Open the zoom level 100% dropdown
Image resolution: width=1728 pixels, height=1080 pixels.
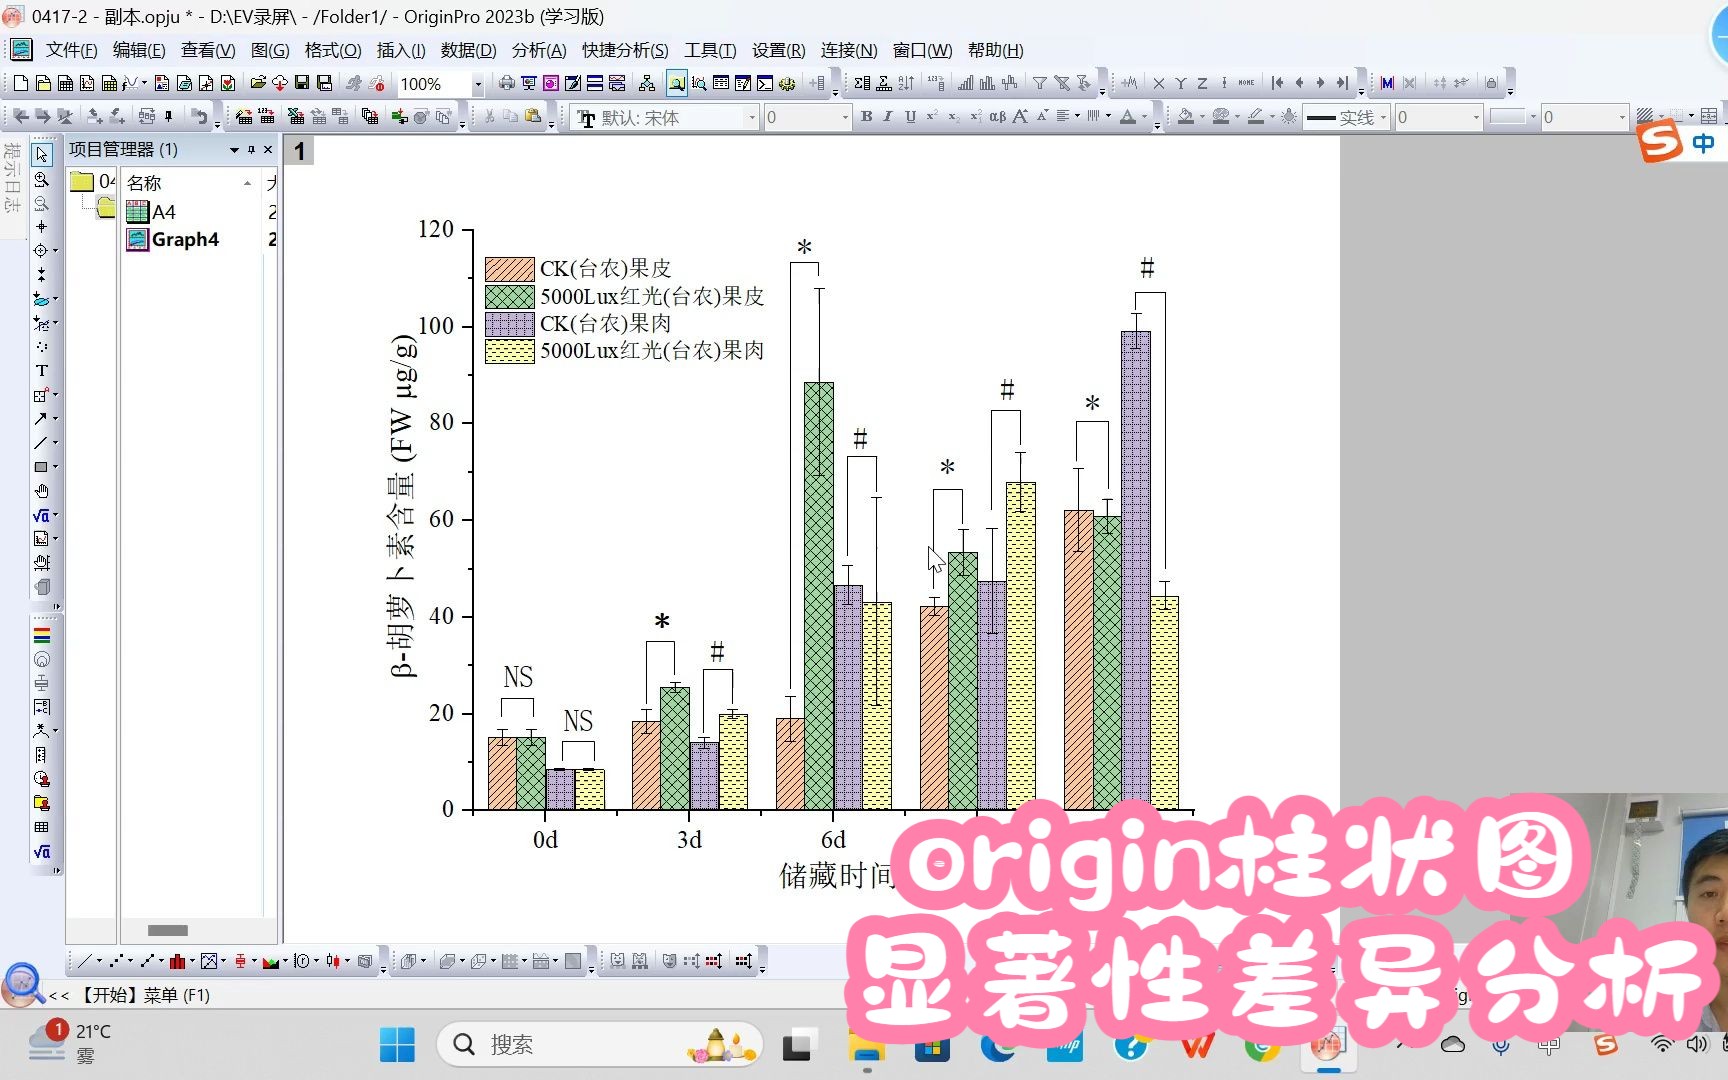(x=478, y=85)
